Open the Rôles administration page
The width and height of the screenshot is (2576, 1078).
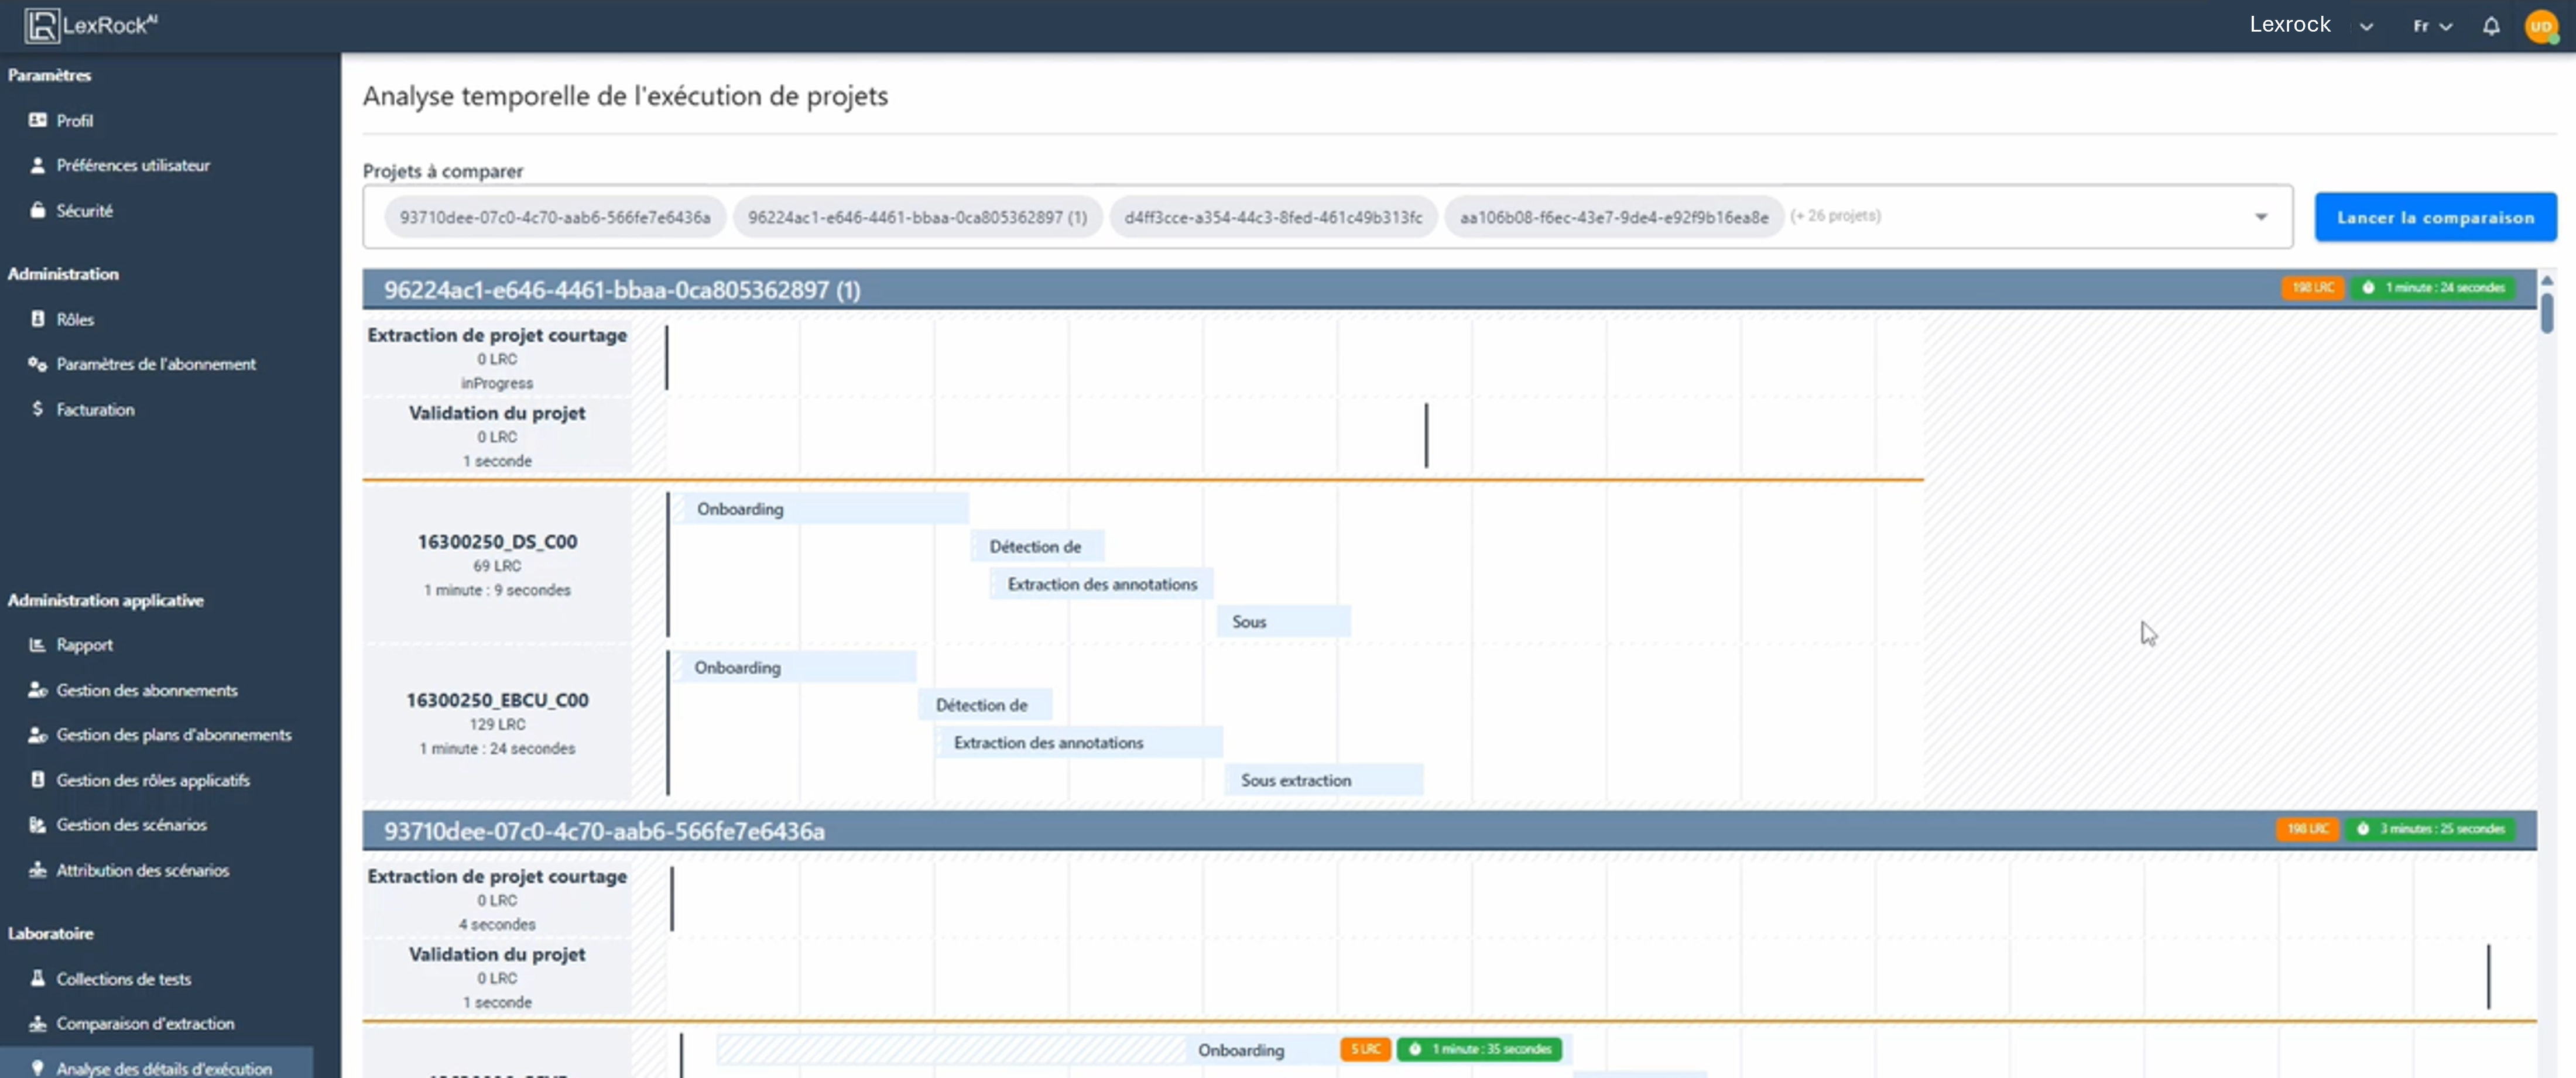[75, 319]
